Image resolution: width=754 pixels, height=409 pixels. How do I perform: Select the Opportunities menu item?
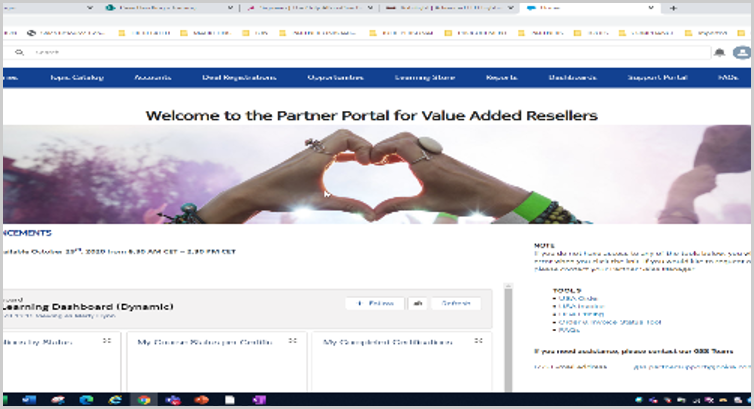click(335, 78)
